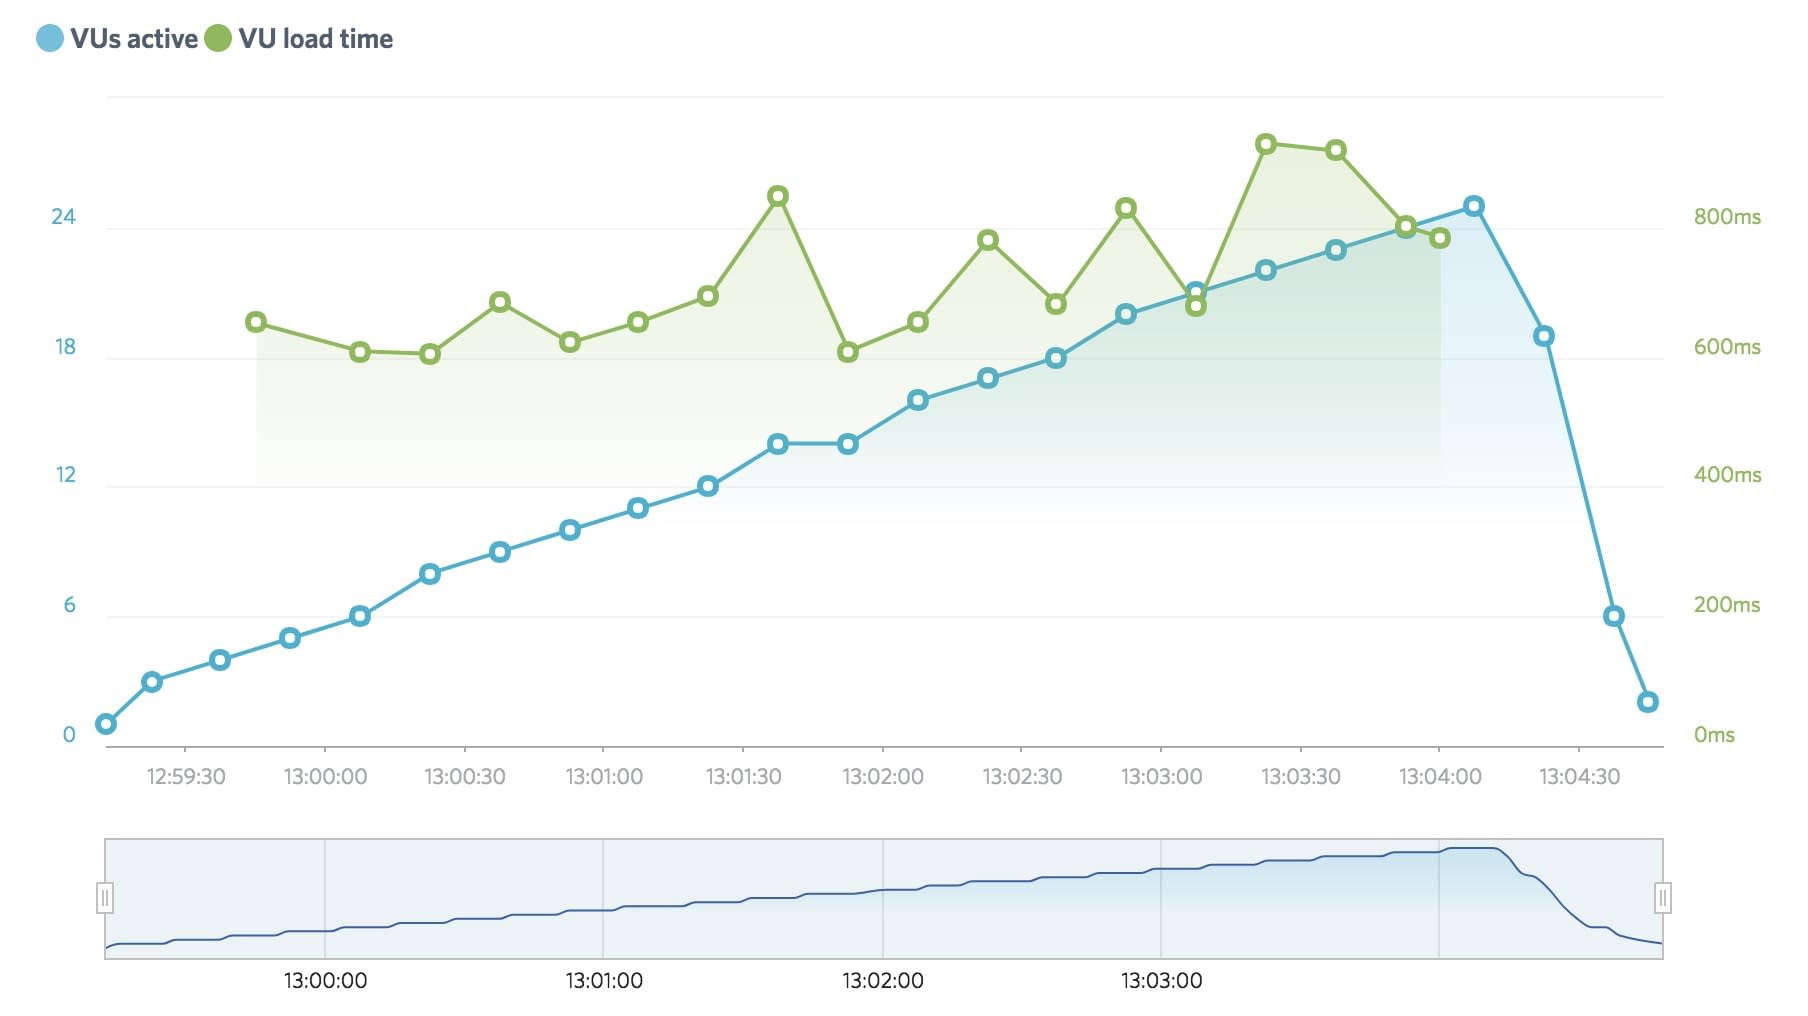Screen dimensions: 1808x1016
Task: Click the 24 label on left axis
Action: tap(64, 217)
